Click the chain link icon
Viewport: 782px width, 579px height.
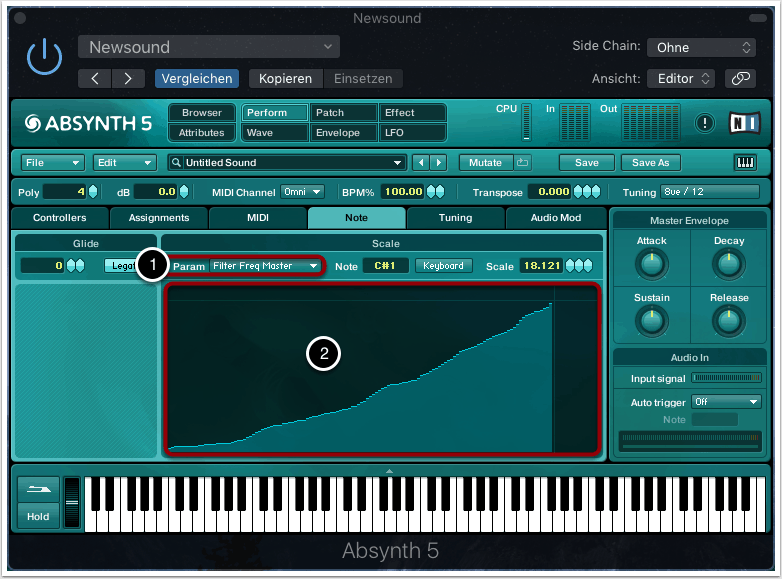pyautogui.click(x=740, y=78)
